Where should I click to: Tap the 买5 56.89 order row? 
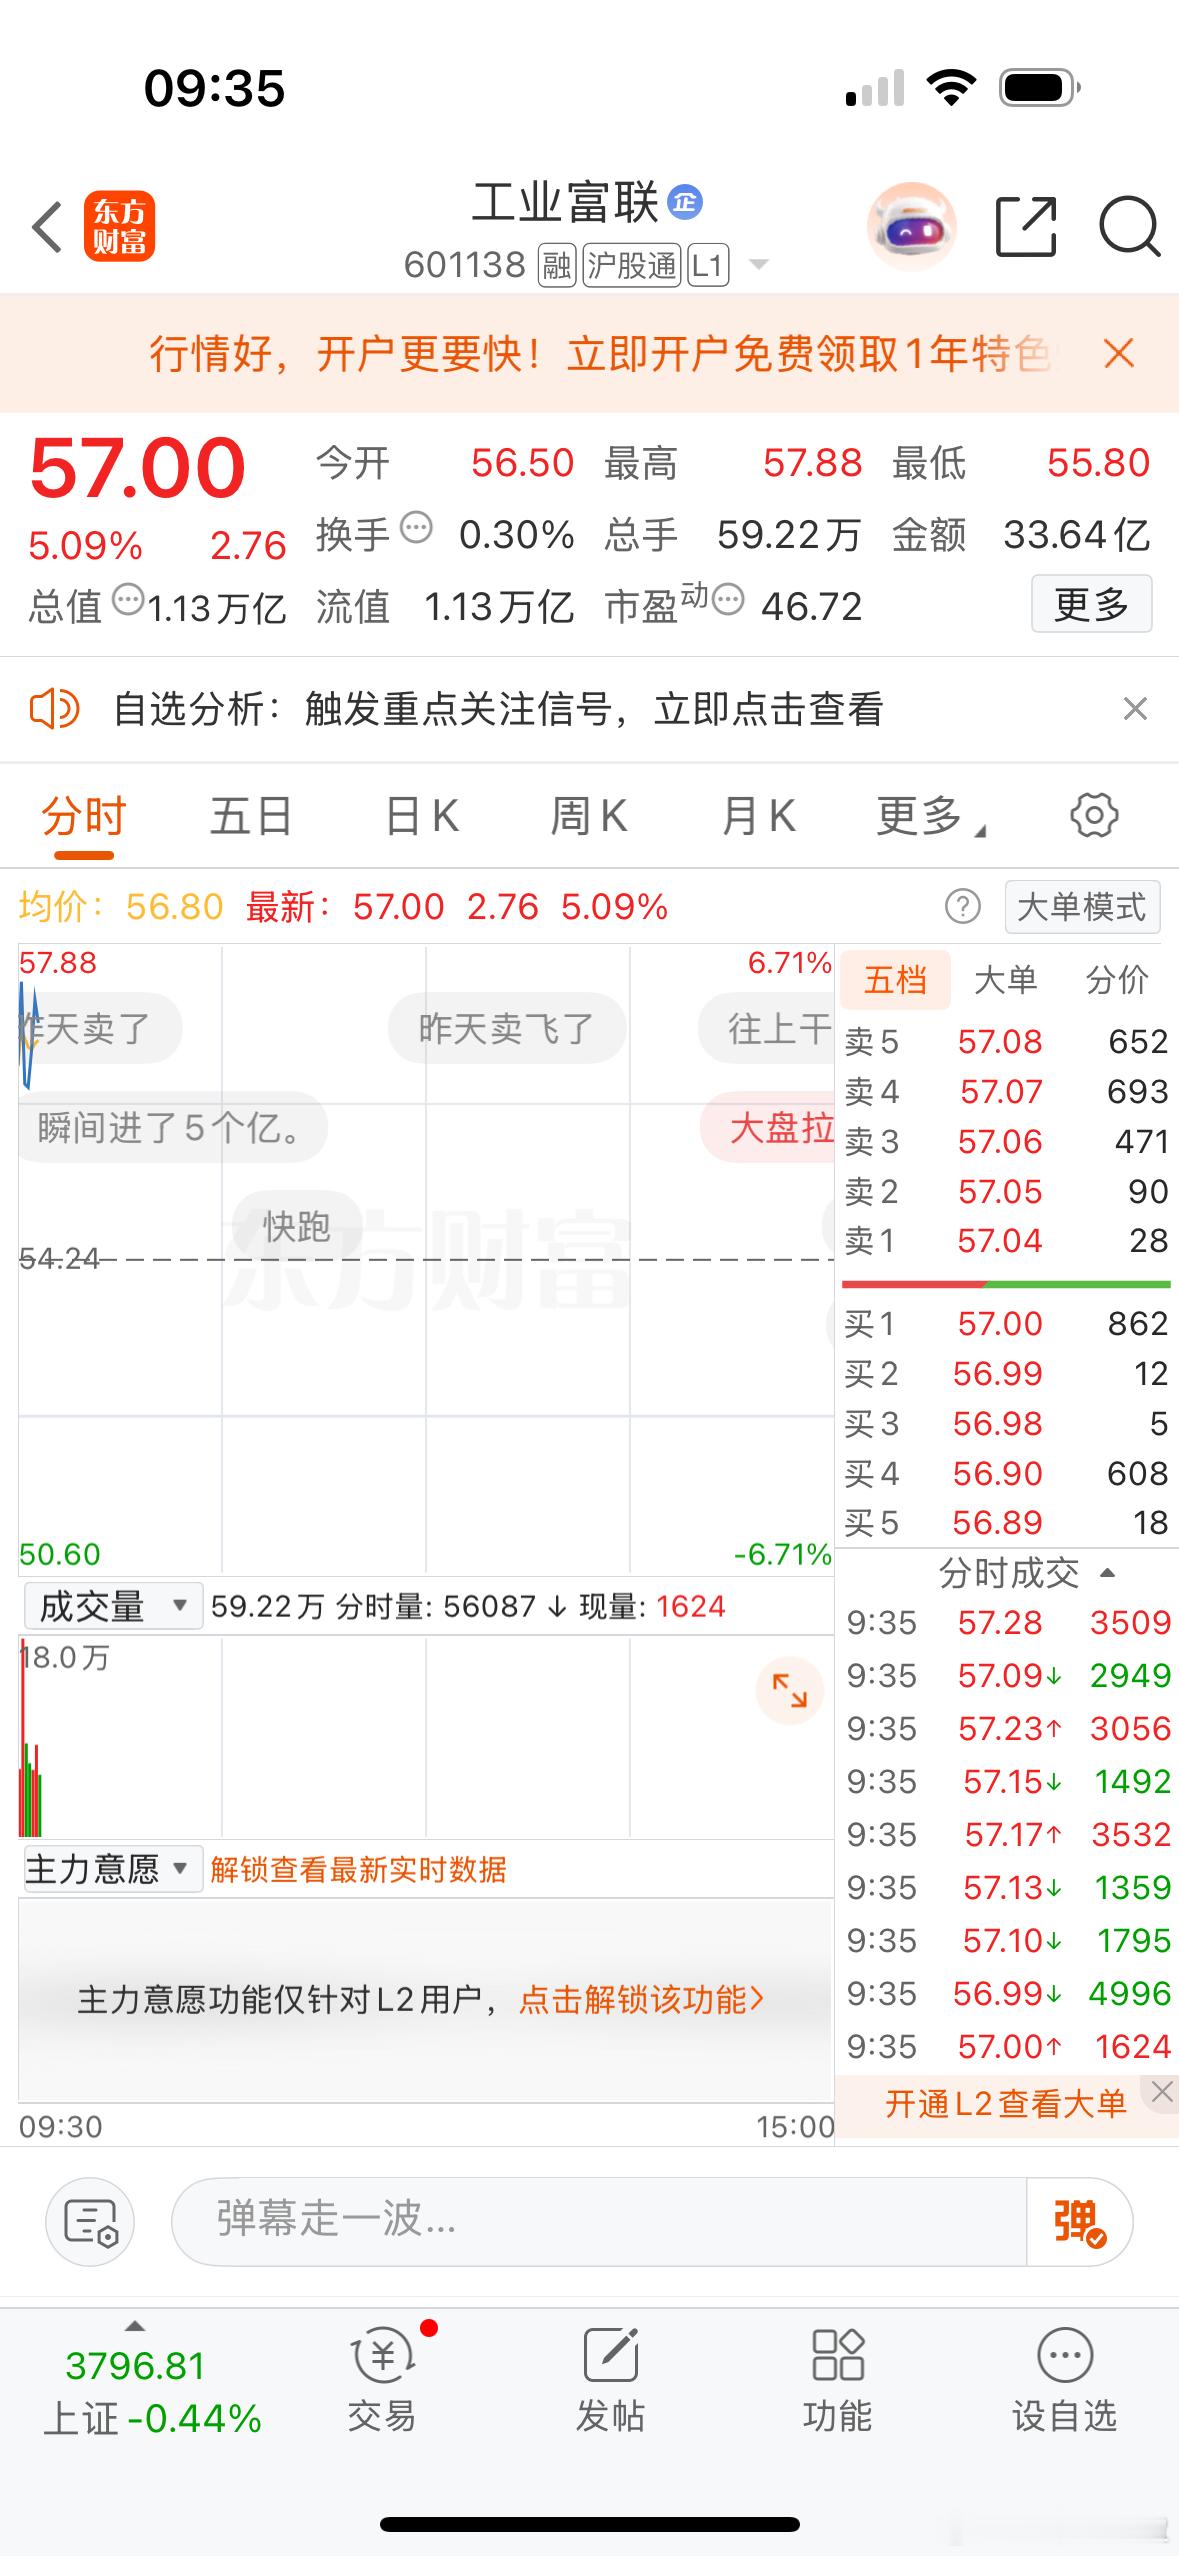pyautogui.click(x=1005, y=1523)
